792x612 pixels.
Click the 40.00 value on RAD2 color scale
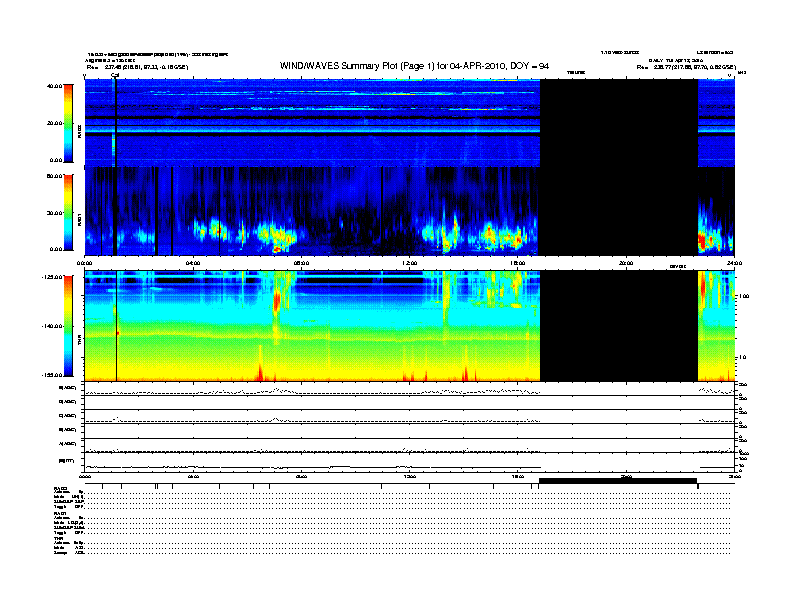click(54, 86)
